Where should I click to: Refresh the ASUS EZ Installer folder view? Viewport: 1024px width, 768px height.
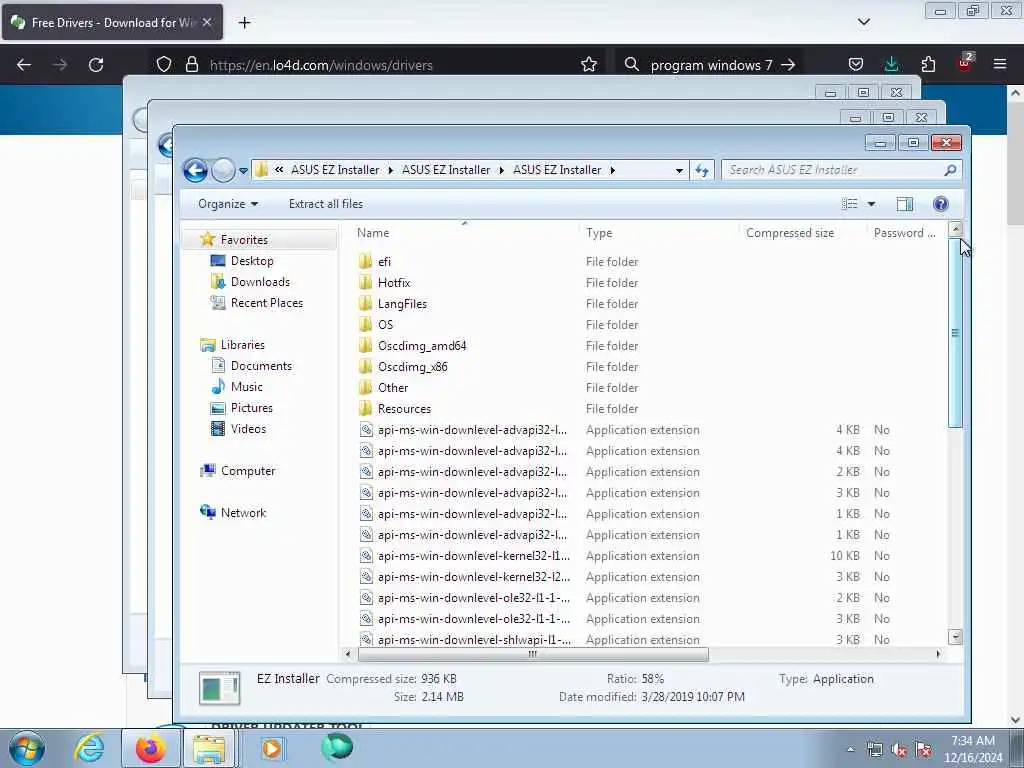pyautogui.click(x=701, y=170)
